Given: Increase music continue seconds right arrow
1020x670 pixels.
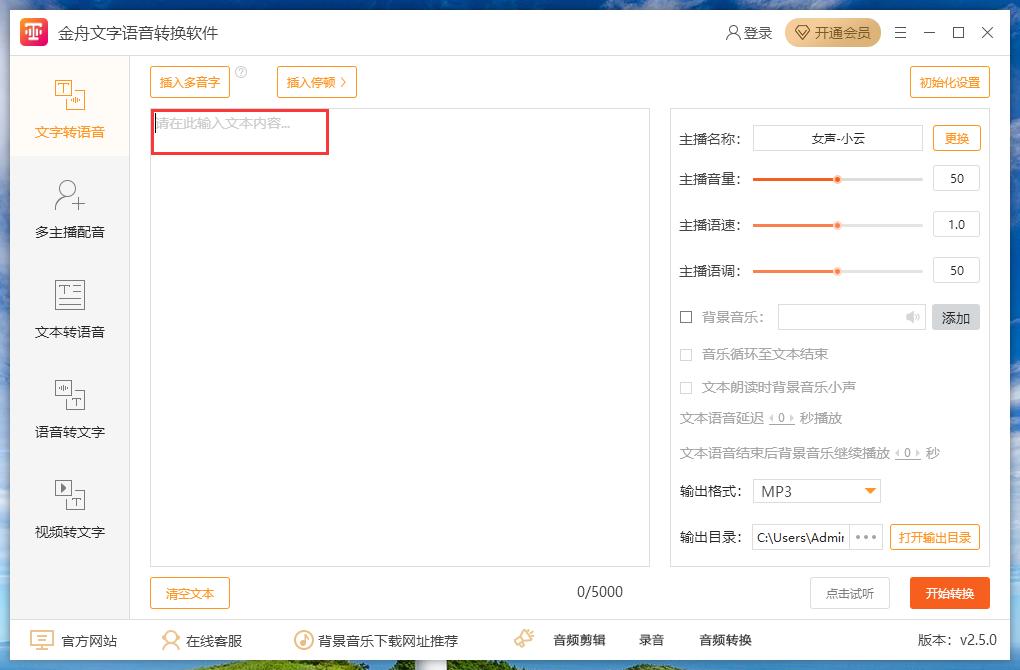Looking at the screenshot, I should pyautogui.click(x=917, y=453).
